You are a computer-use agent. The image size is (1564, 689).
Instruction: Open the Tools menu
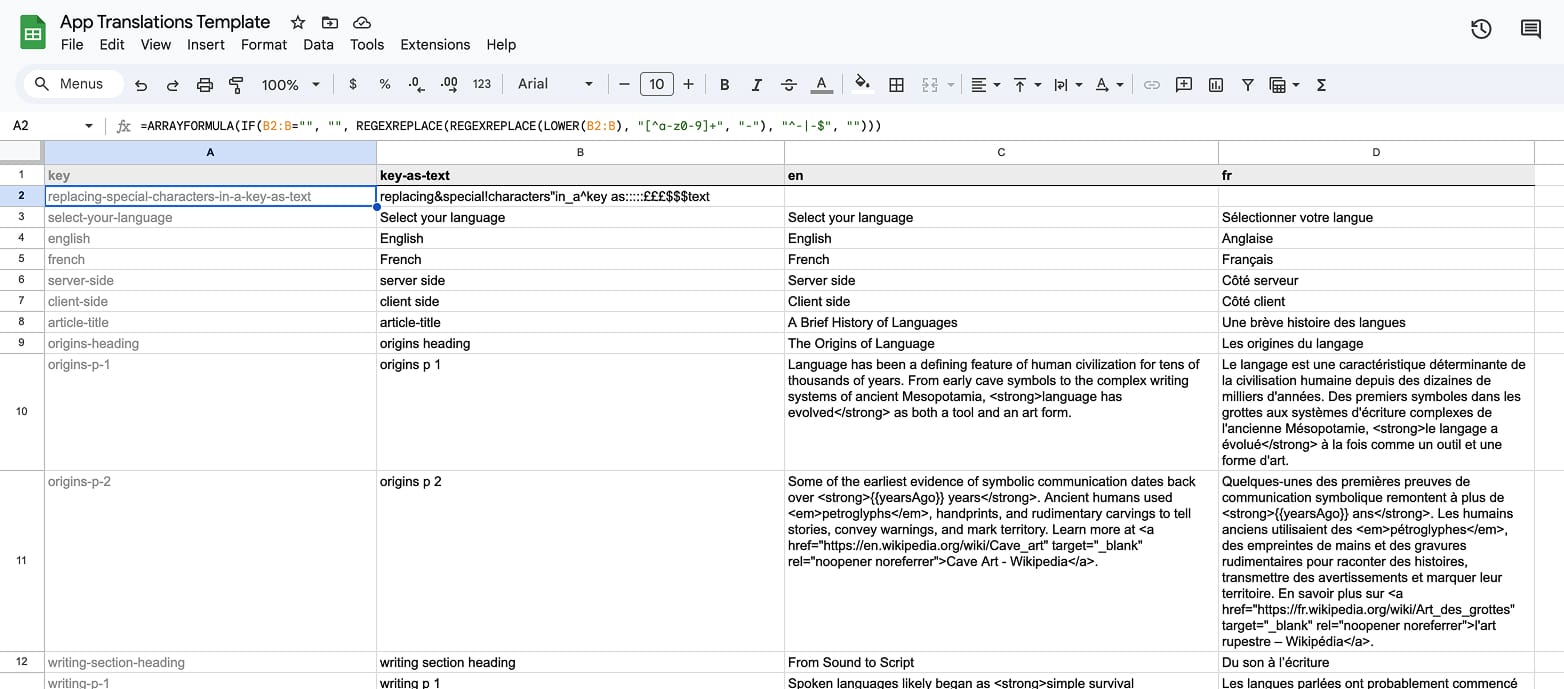point(367,45)
